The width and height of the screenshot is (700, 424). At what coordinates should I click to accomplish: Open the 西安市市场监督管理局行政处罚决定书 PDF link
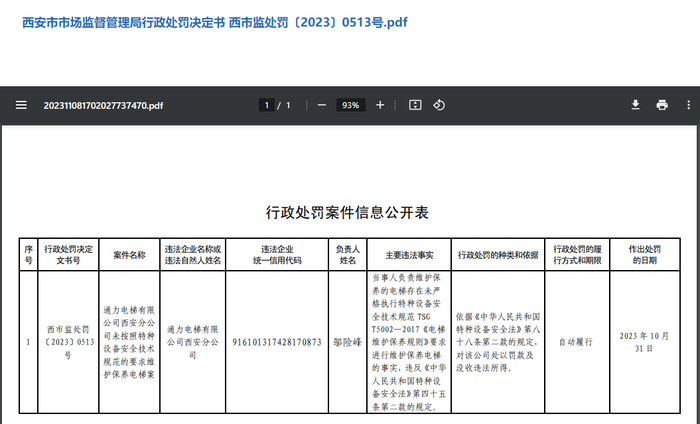coord(215,22)
